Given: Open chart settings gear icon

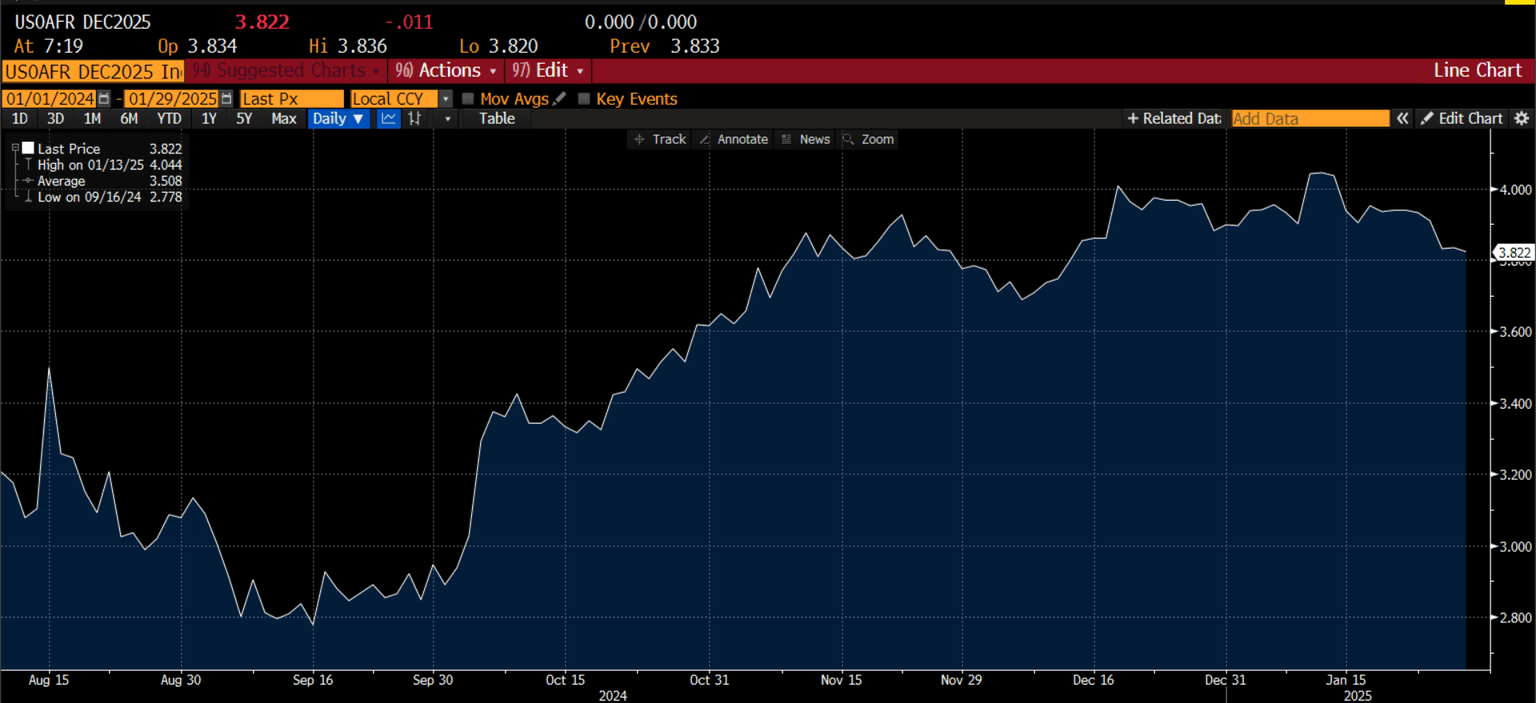Looking at the screenshot, I should (1521, 118).
